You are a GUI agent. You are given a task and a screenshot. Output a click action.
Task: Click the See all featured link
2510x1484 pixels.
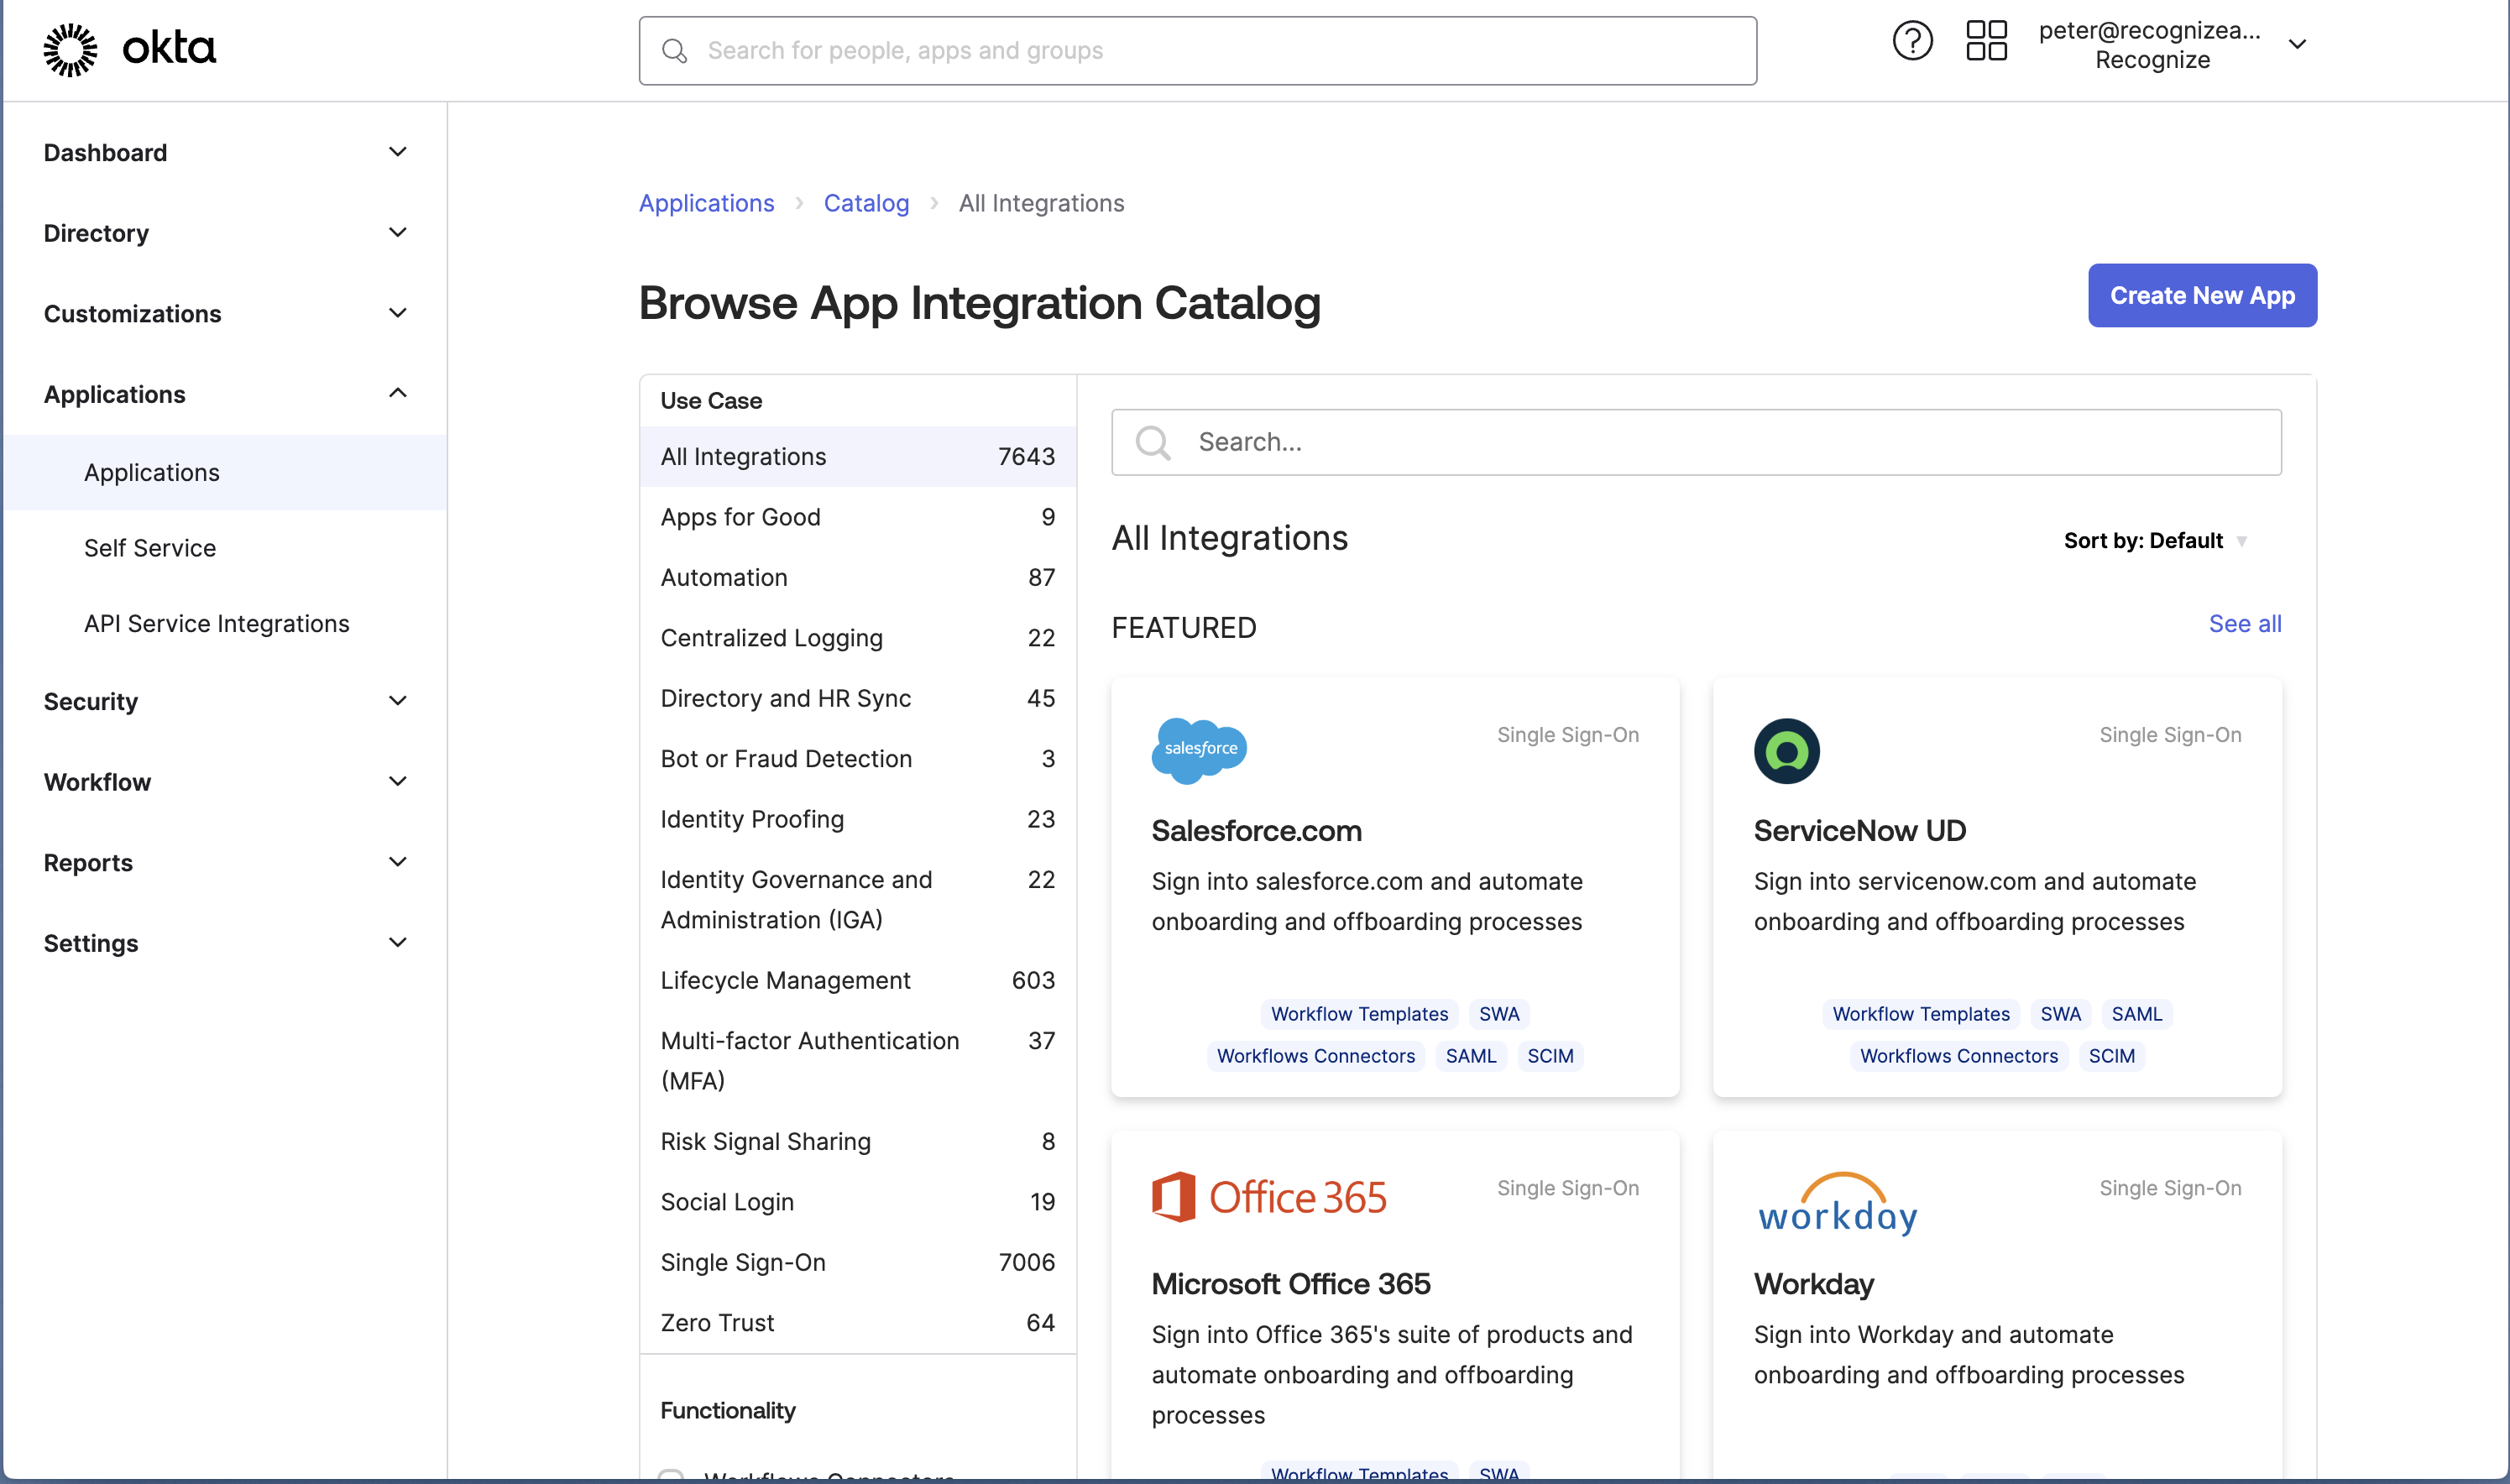click(x=2244, y=624)
